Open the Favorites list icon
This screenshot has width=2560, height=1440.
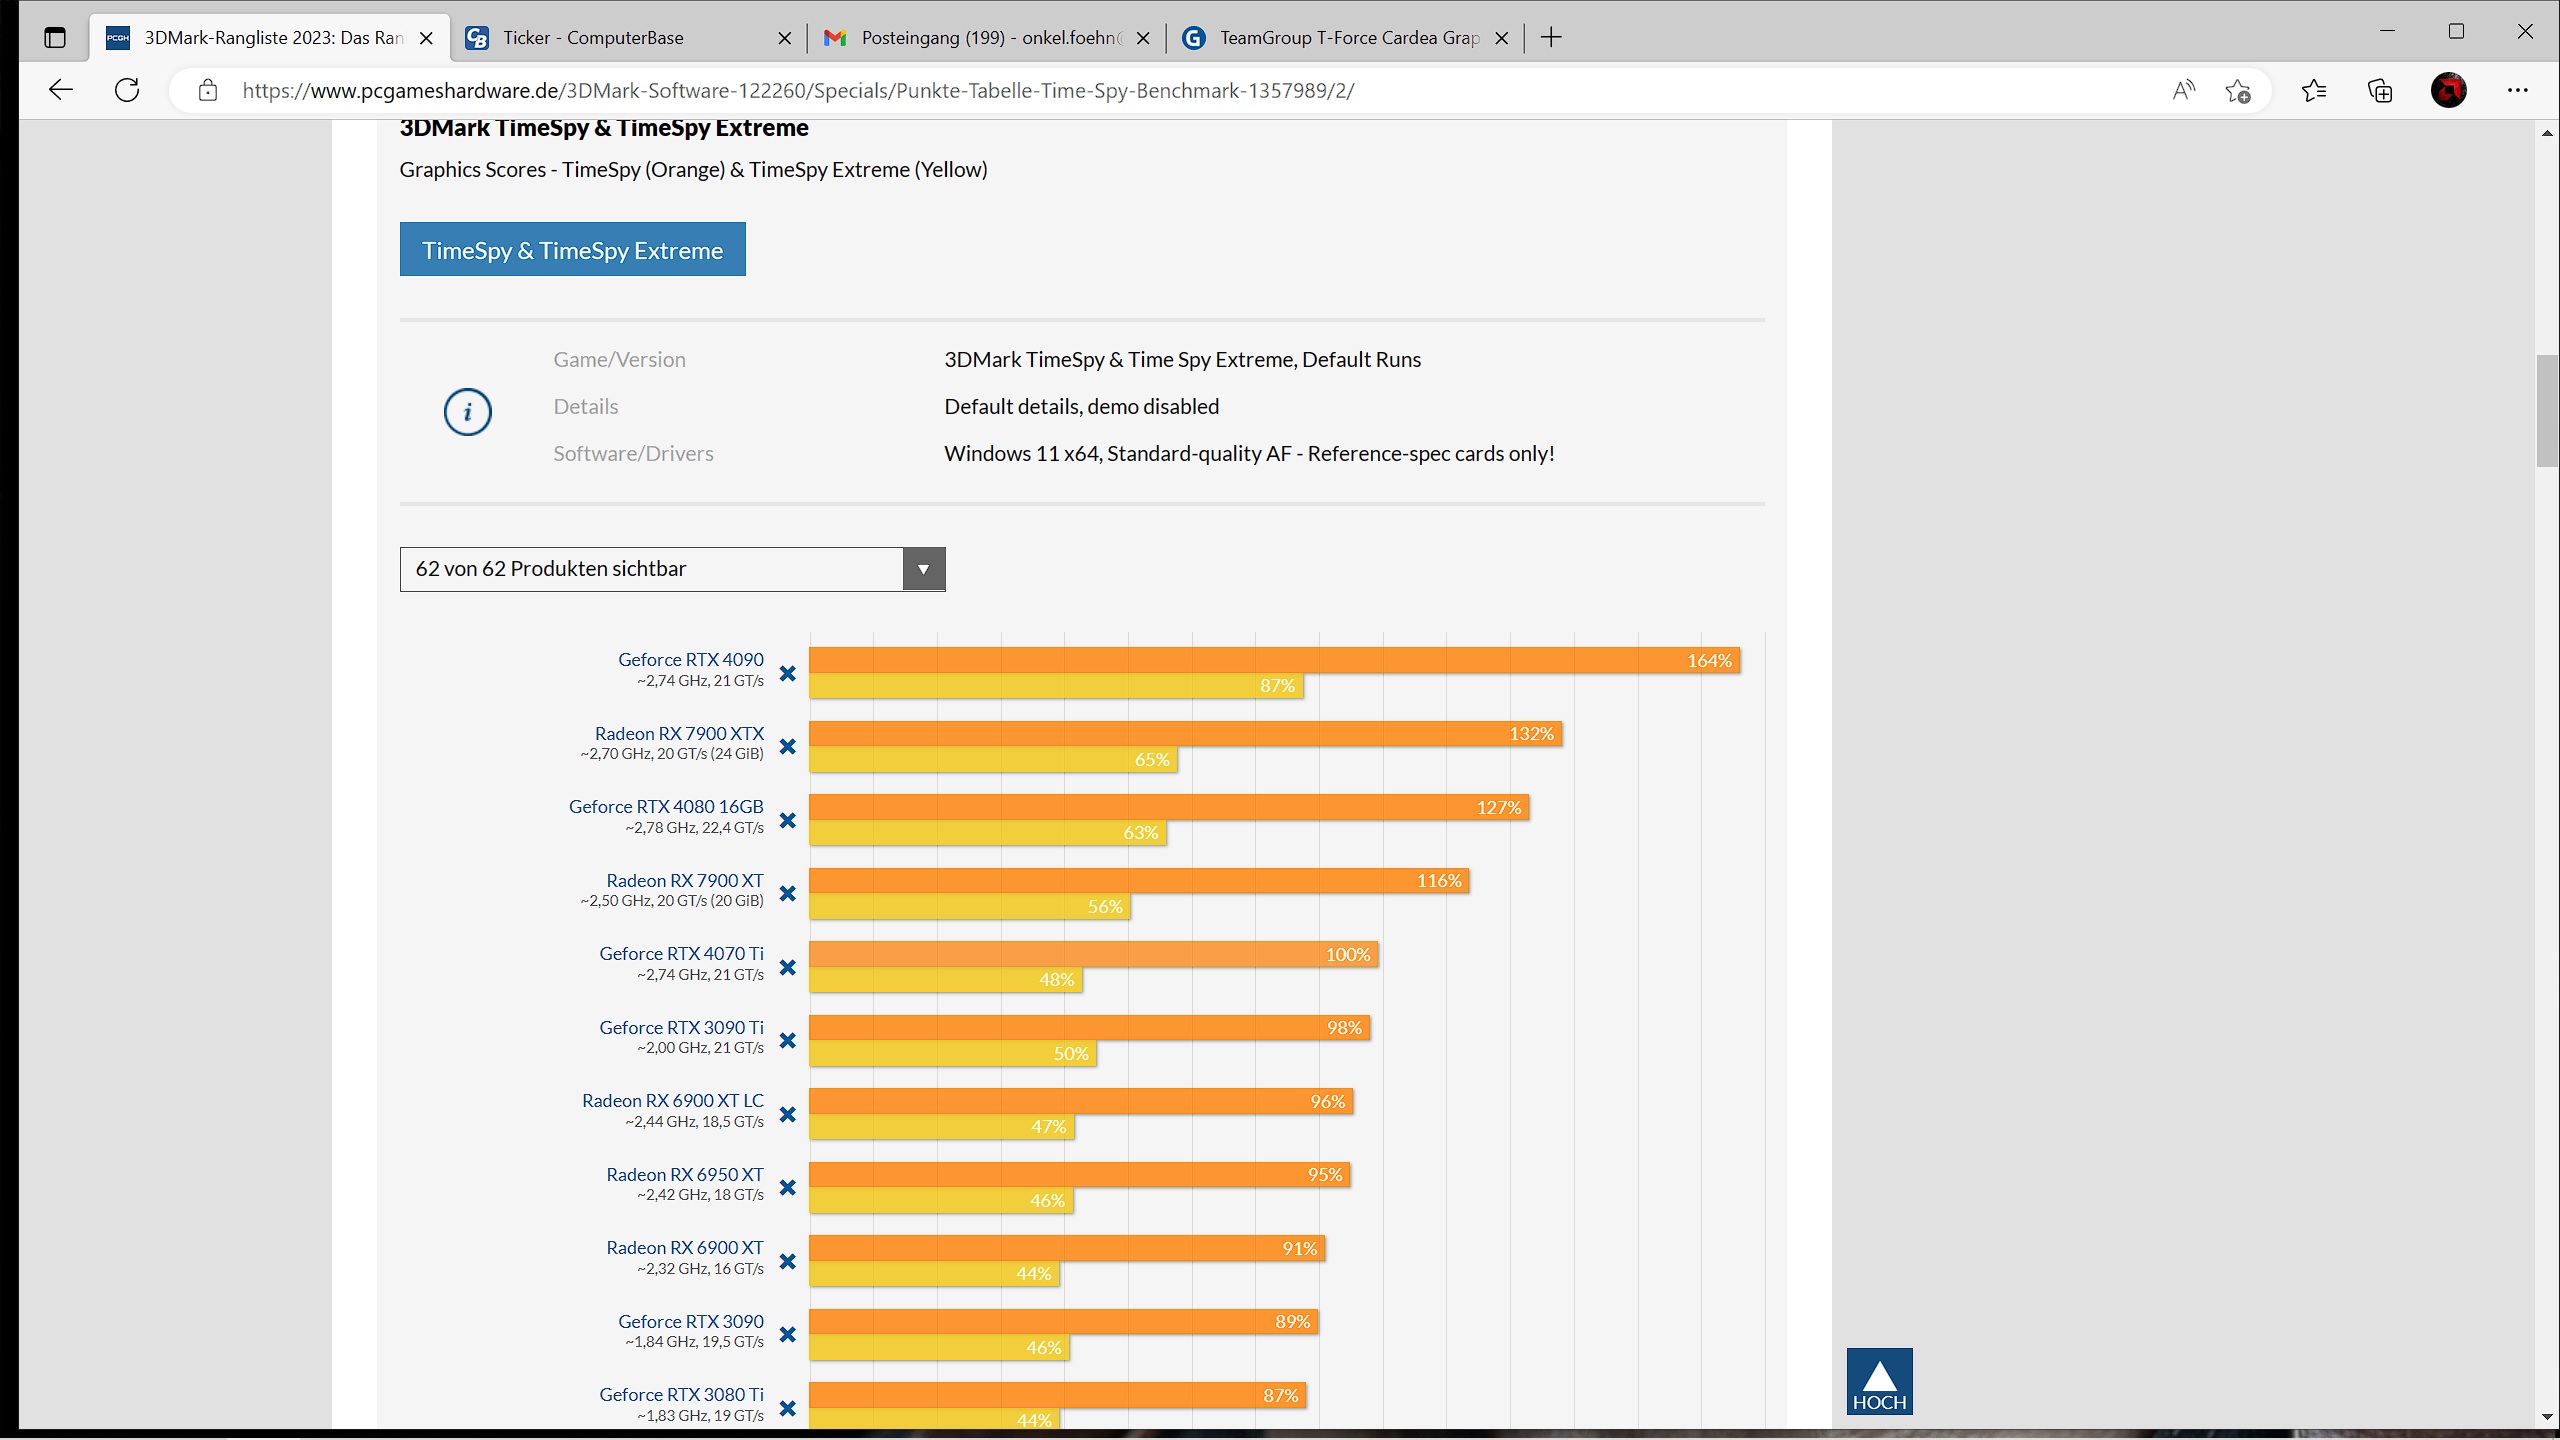click(2313, 91)
